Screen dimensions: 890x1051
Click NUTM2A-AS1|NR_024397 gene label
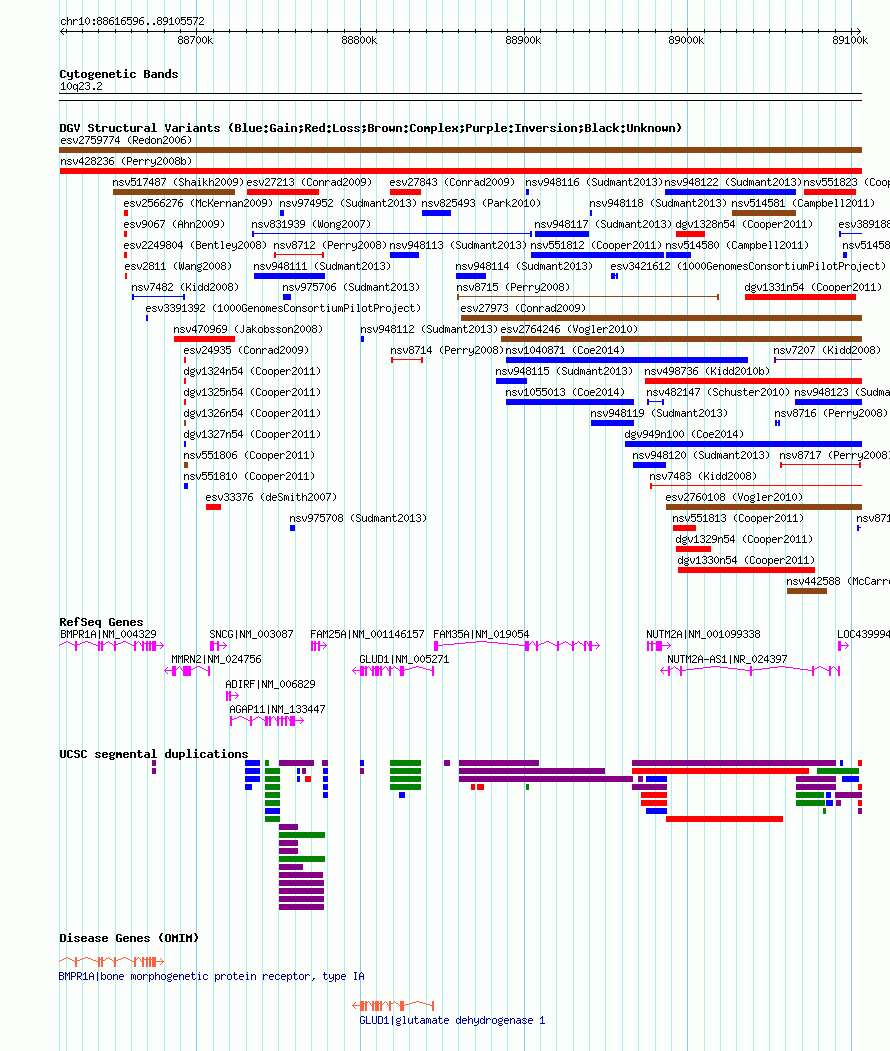point(727,660)
